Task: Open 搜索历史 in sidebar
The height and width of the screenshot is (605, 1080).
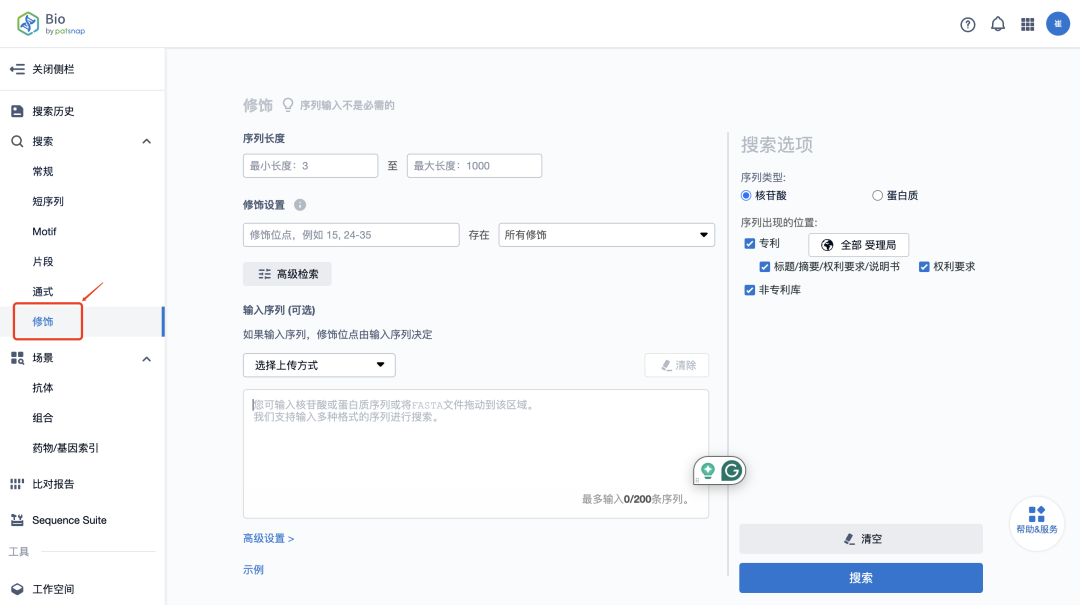Action: (x=53, y=111)
